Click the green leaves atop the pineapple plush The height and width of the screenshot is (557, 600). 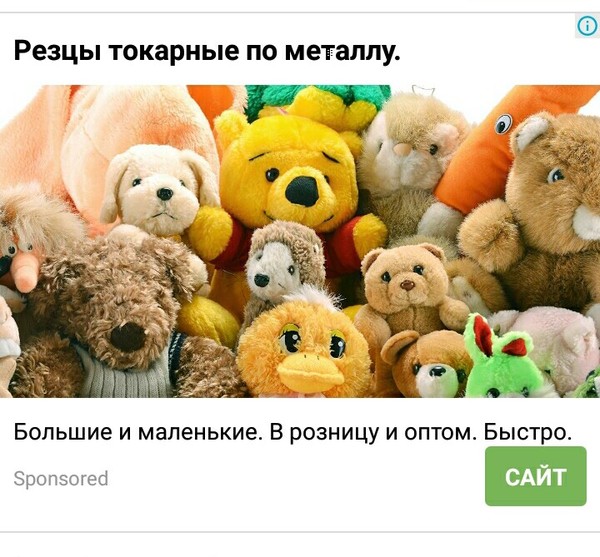pos(318,96)
